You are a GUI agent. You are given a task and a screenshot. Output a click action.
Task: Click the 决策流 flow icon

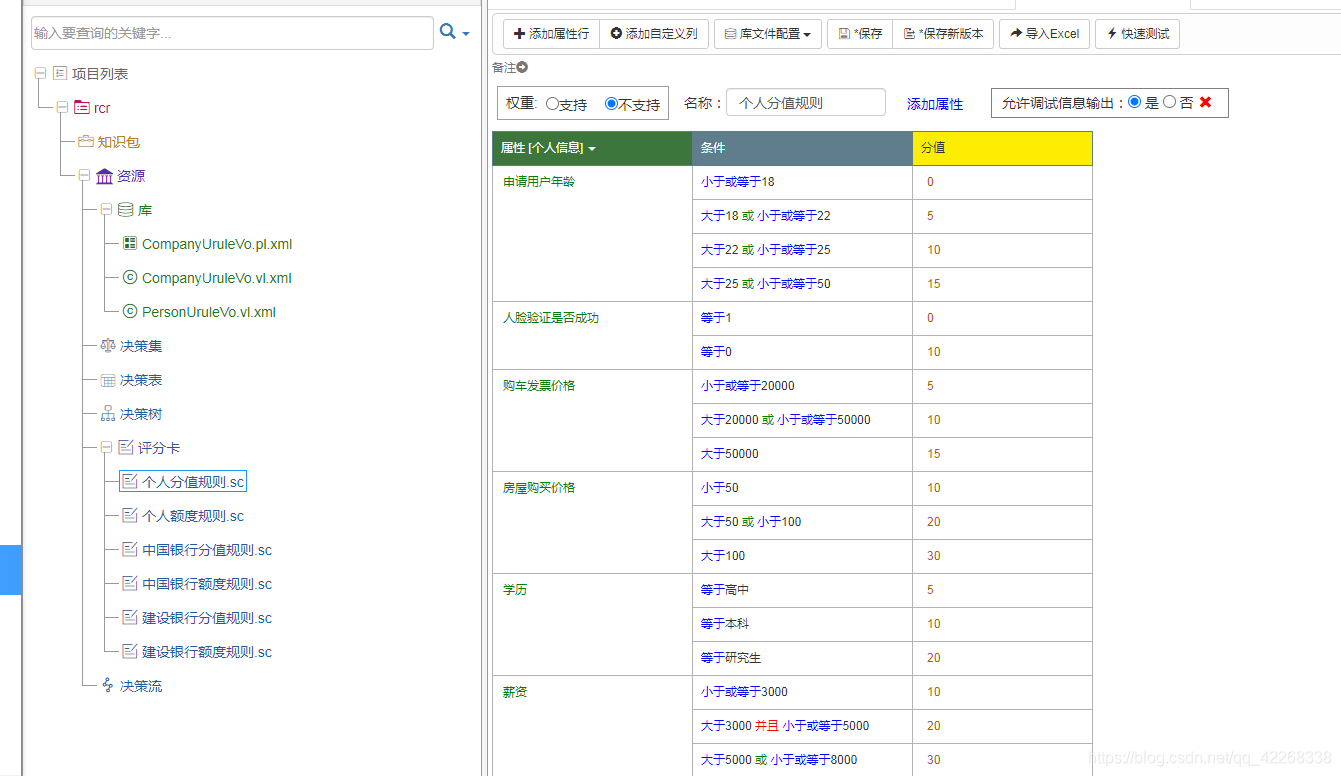108,686
